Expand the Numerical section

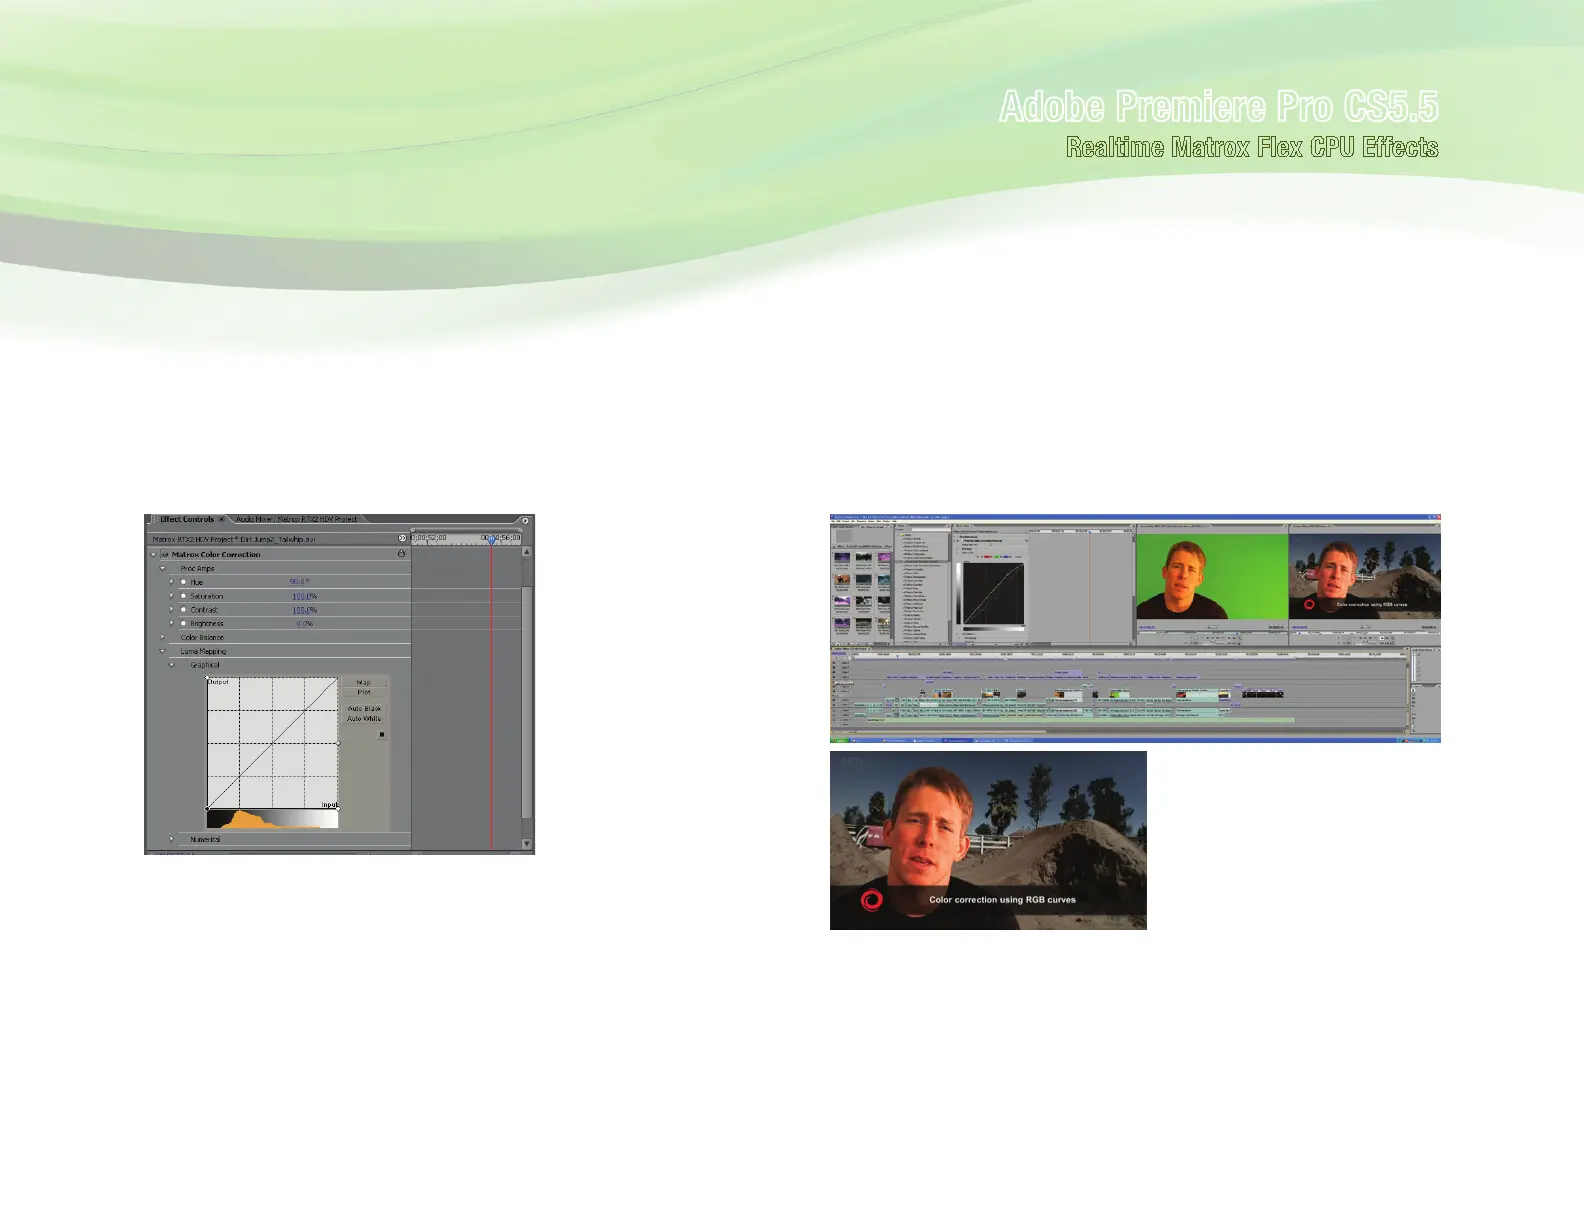pos(172,839)
